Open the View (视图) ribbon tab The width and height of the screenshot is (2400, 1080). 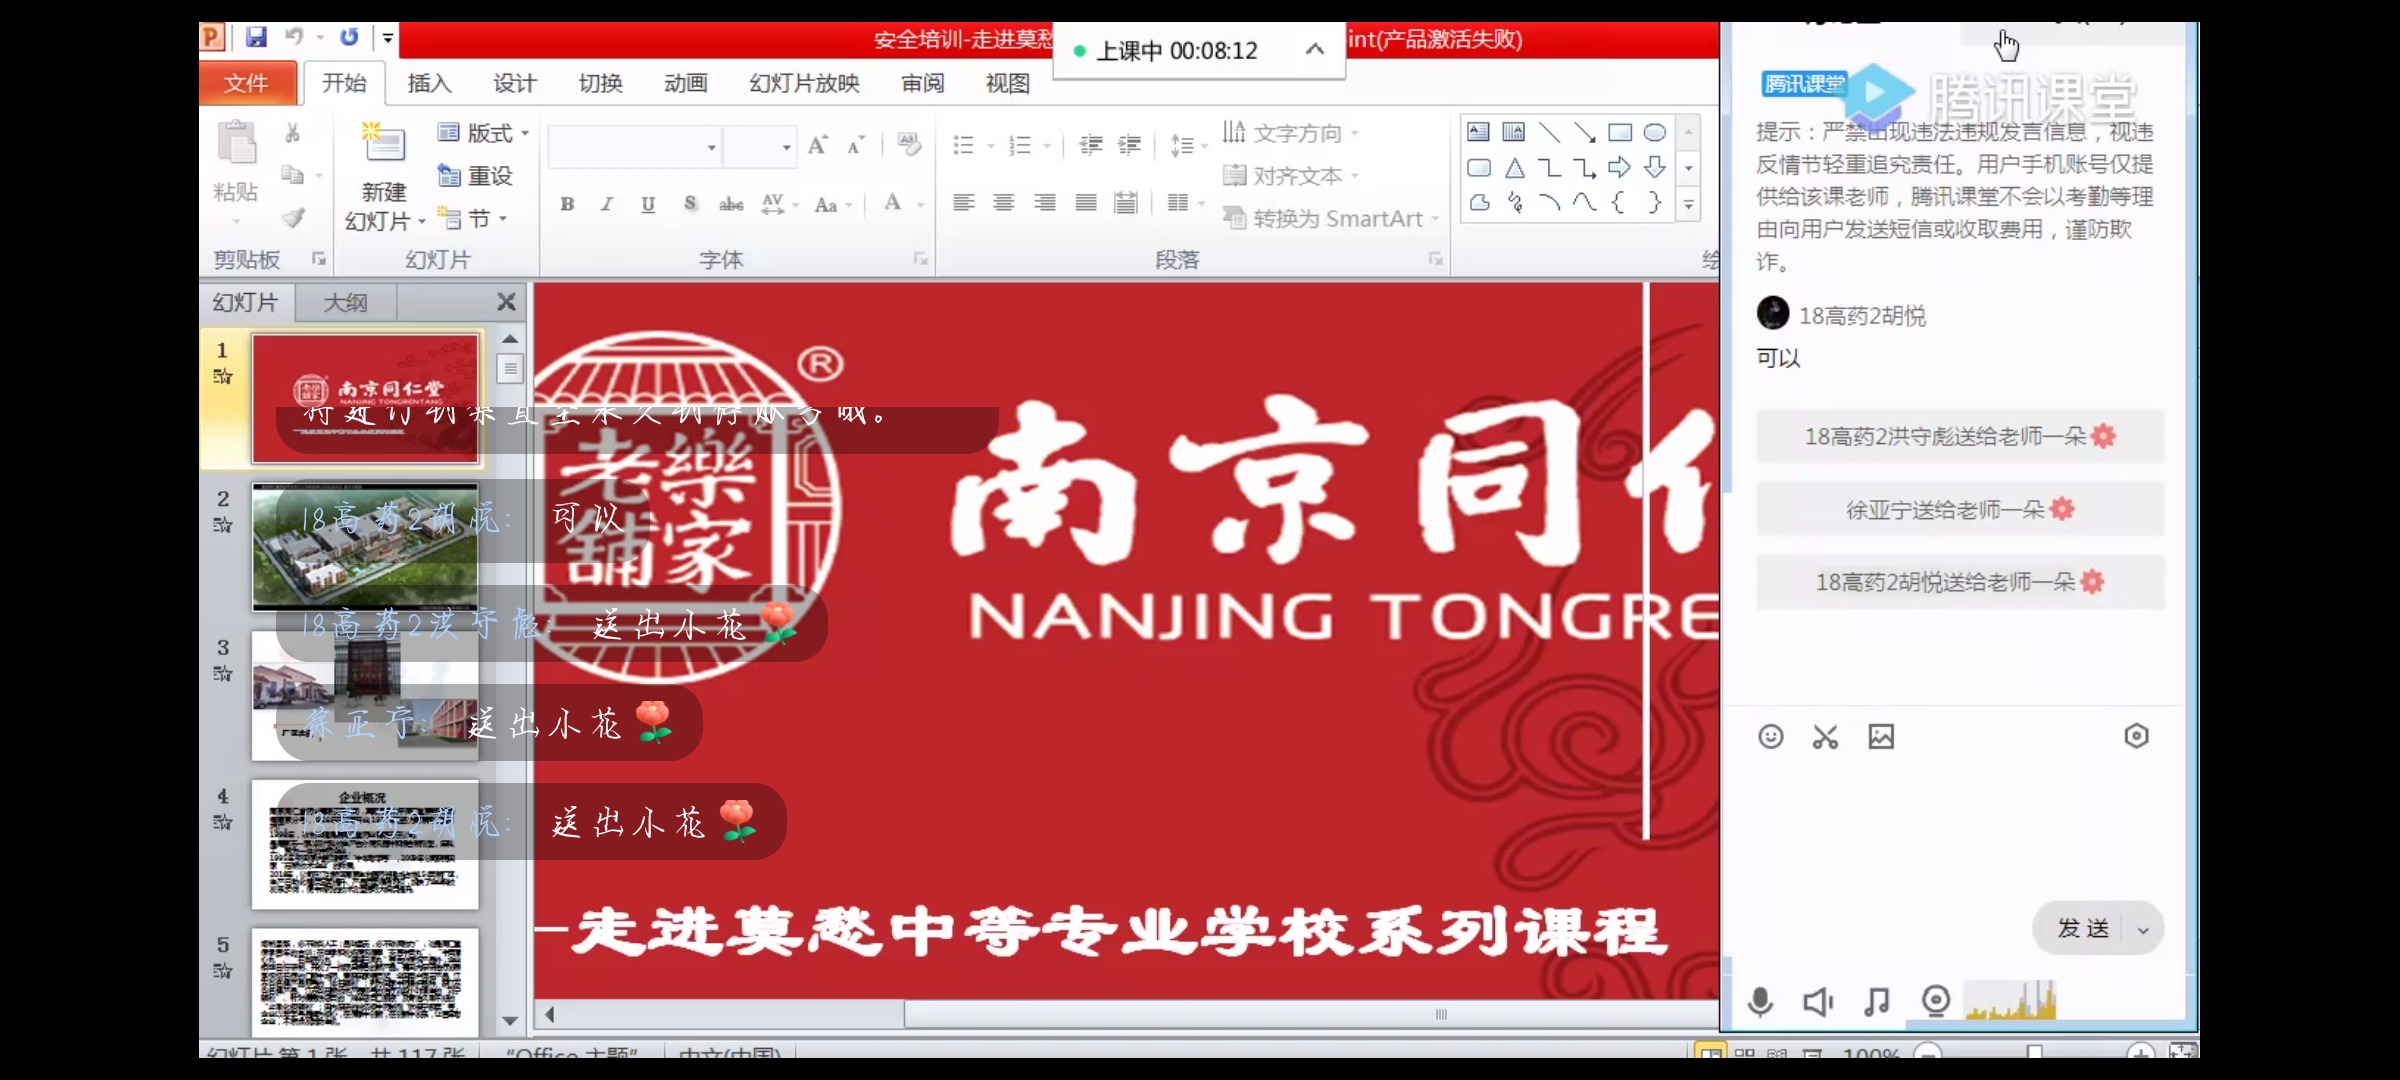(1007, 83)
